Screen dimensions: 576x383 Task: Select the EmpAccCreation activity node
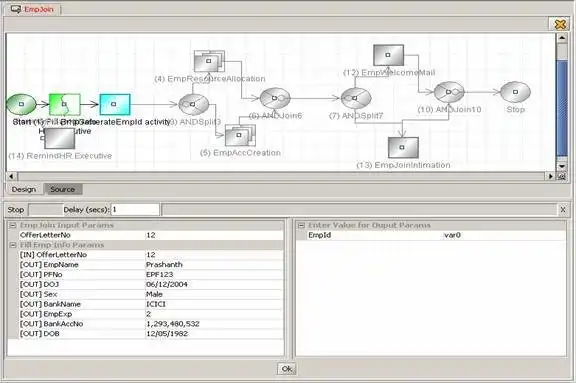coord(240,135)
